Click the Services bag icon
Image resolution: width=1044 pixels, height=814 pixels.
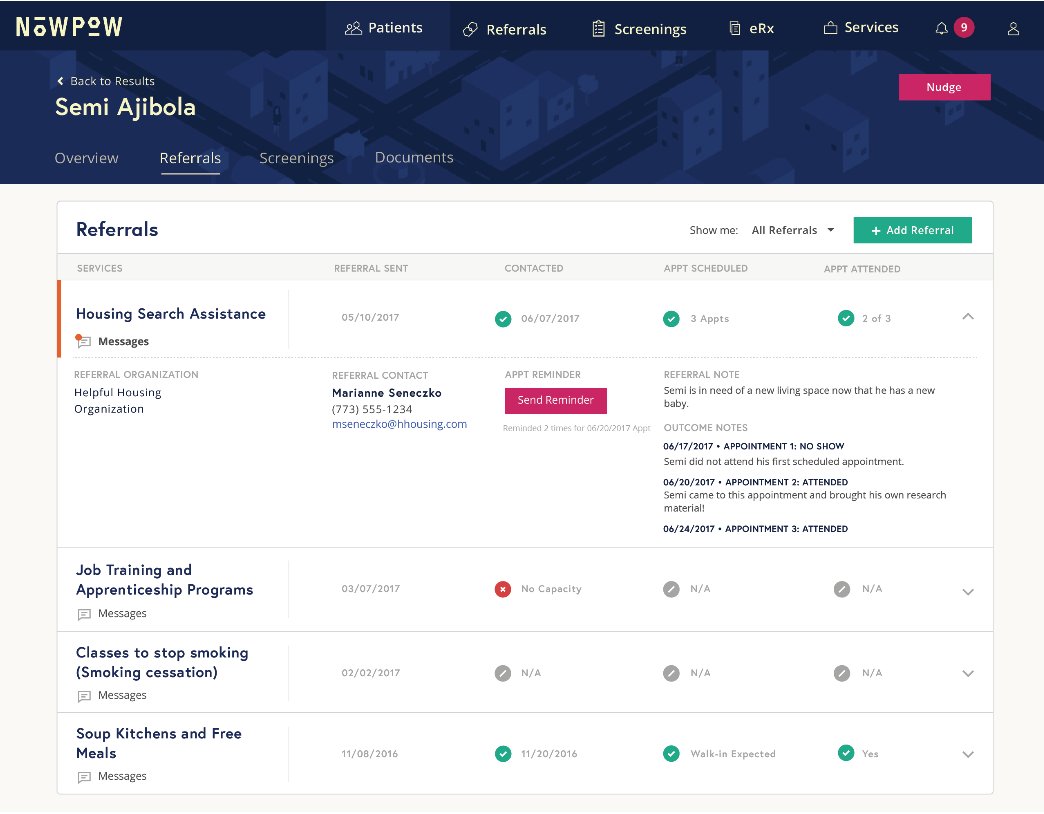pyautogui.click(x=830, y=28)
